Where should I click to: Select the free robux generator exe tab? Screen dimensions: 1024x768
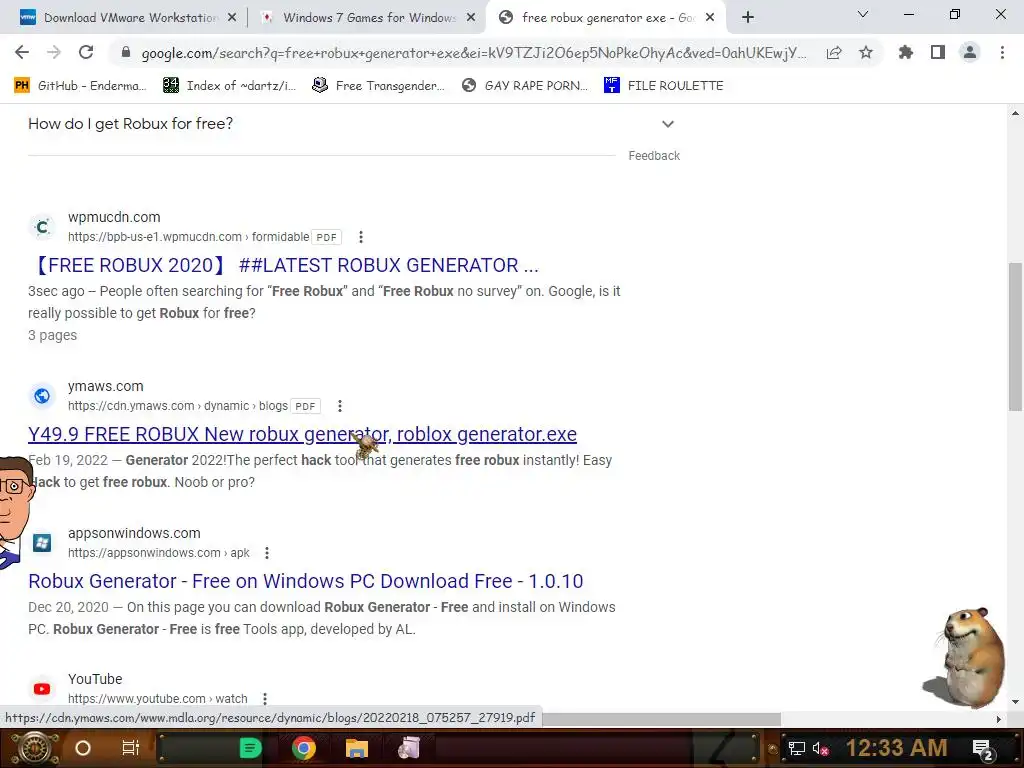(x=607, y=18)
